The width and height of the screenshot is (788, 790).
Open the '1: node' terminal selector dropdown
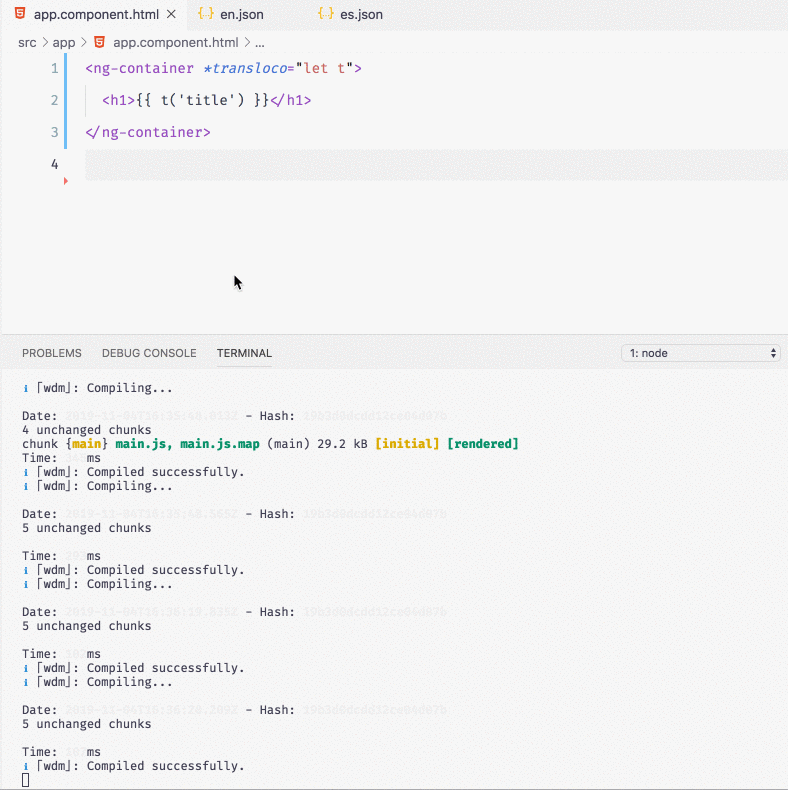click(x=700, y=353)
